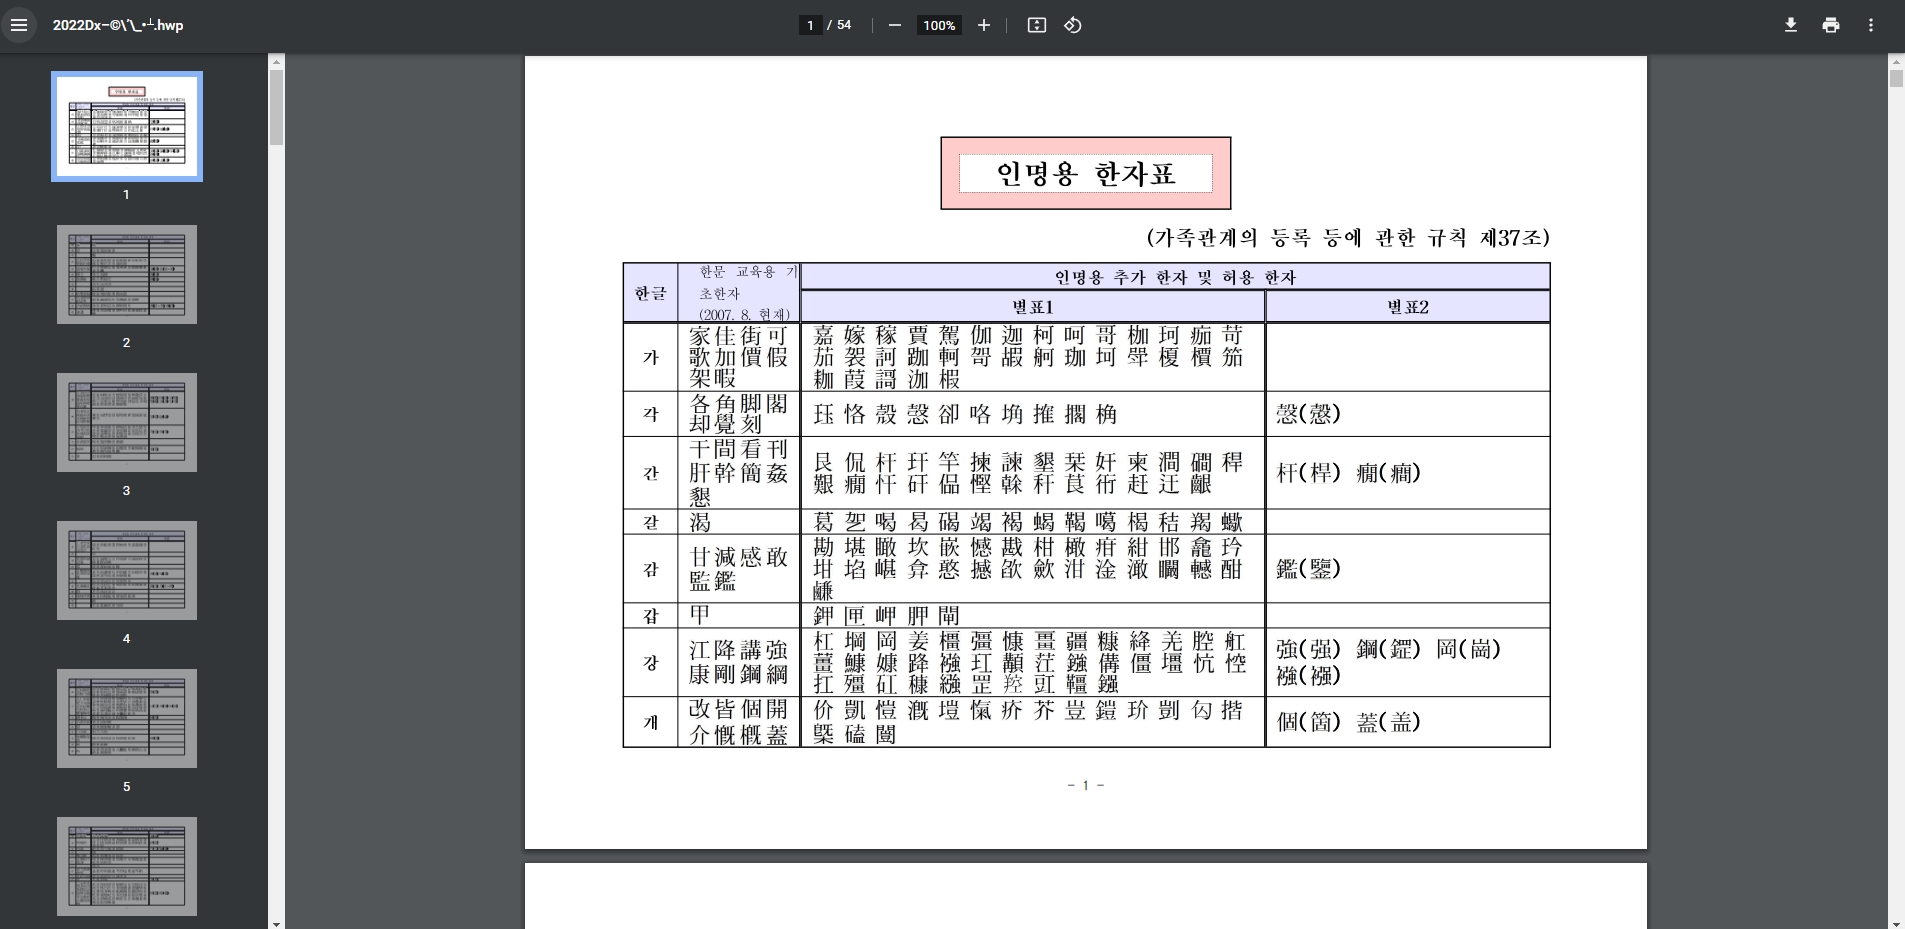This screenshot has height=929, width=1905.
Task: Click the document vertical scrollbar thumb
Action: 1896,79
